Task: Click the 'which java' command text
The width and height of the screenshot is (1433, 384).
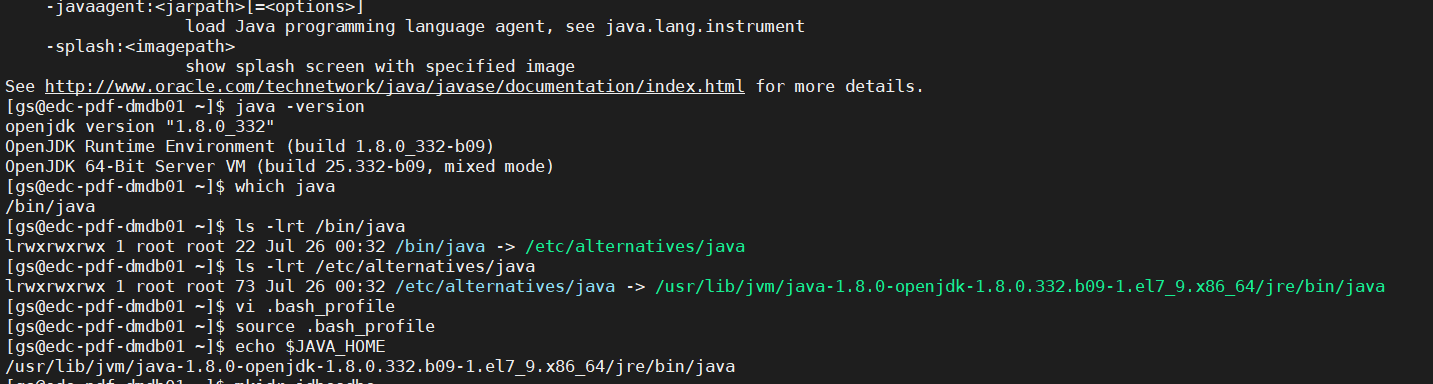Action: coord(285,186)
